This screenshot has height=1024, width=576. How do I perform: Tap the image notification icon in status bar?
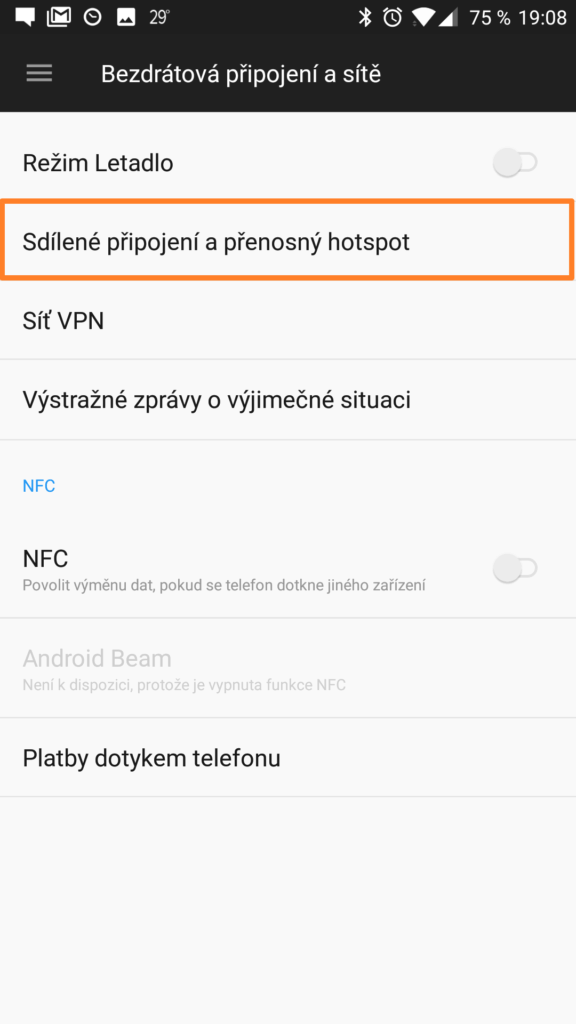(x=125, y=18)
